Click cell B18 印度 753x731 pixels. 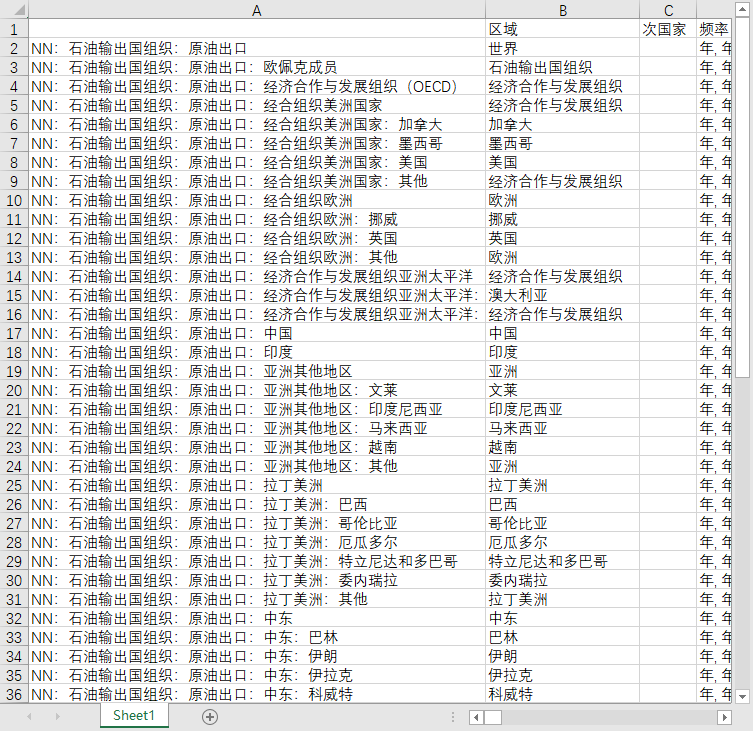[x=562, y=352]
